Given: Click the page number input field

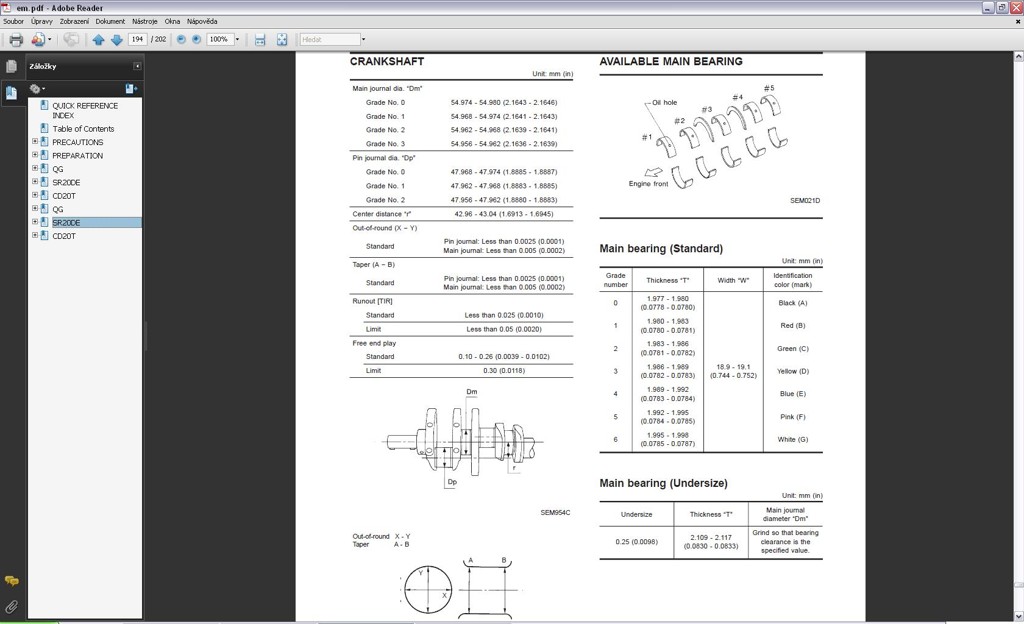Looking at the screenshot, I should tap(138, 40).
